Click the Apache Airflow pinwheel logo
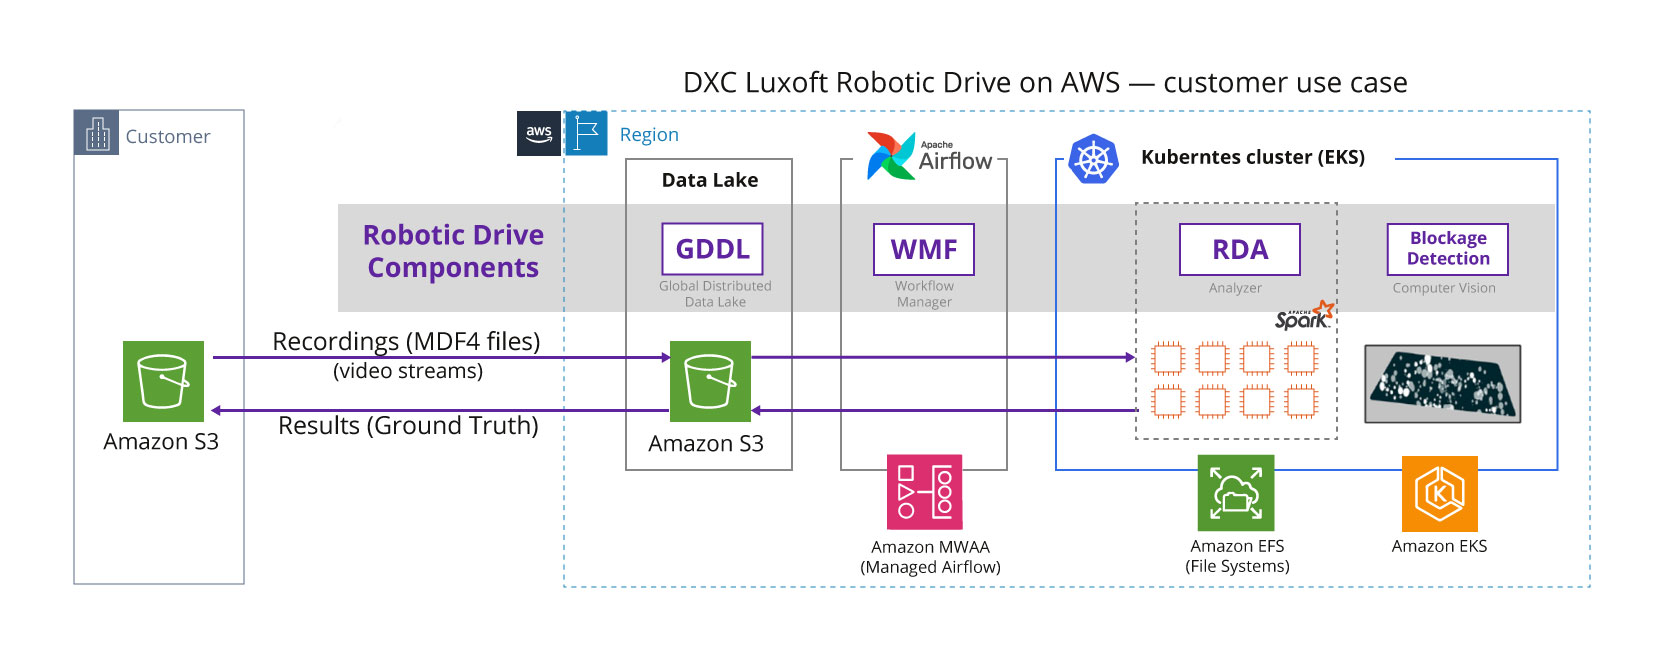Image resolution: width=1668 pixels, height=663 pixels. coord(890,156)
